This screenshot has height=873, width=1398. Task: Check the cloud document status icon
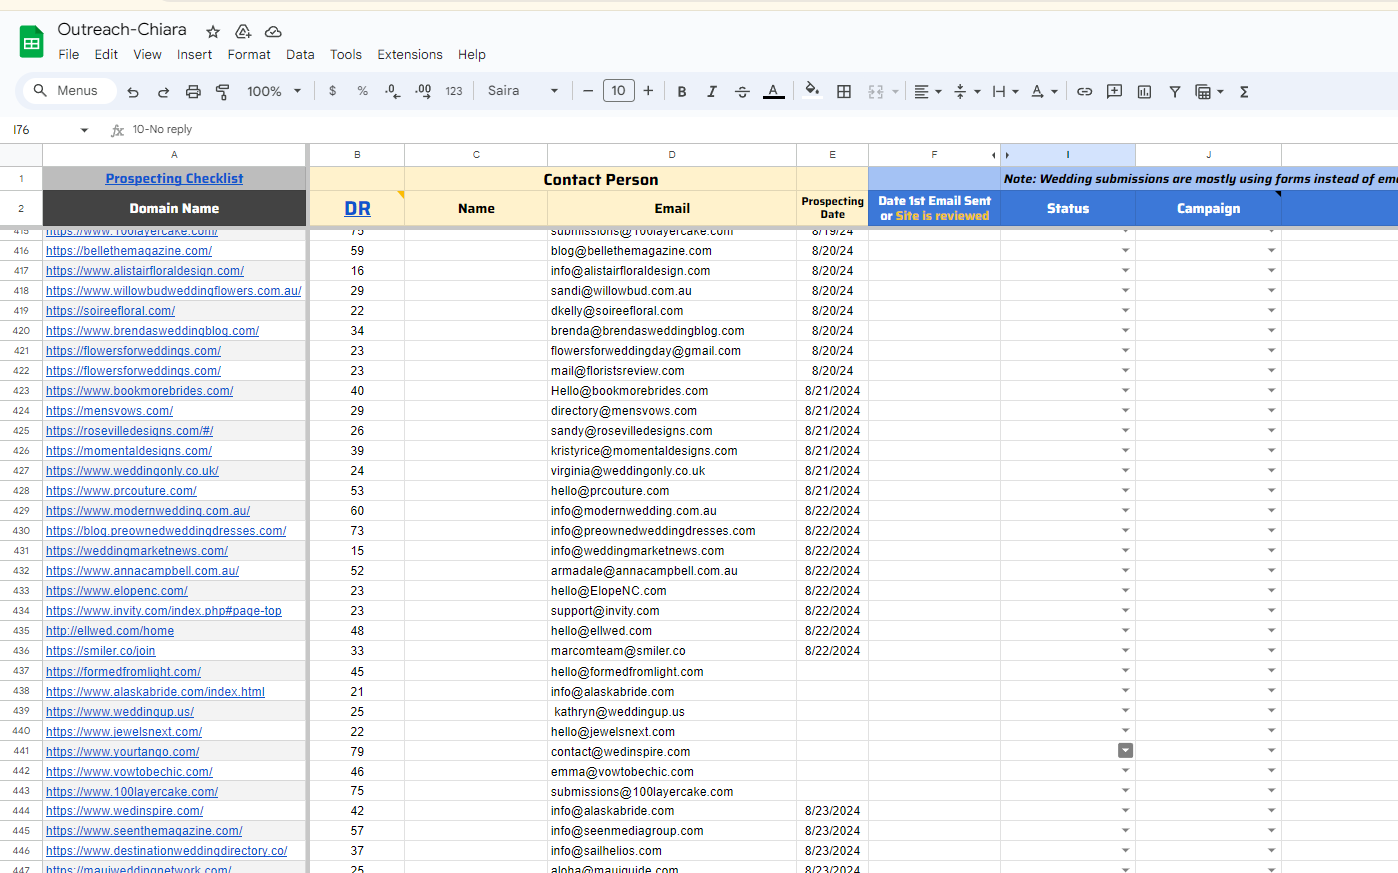tap(273, 31)
